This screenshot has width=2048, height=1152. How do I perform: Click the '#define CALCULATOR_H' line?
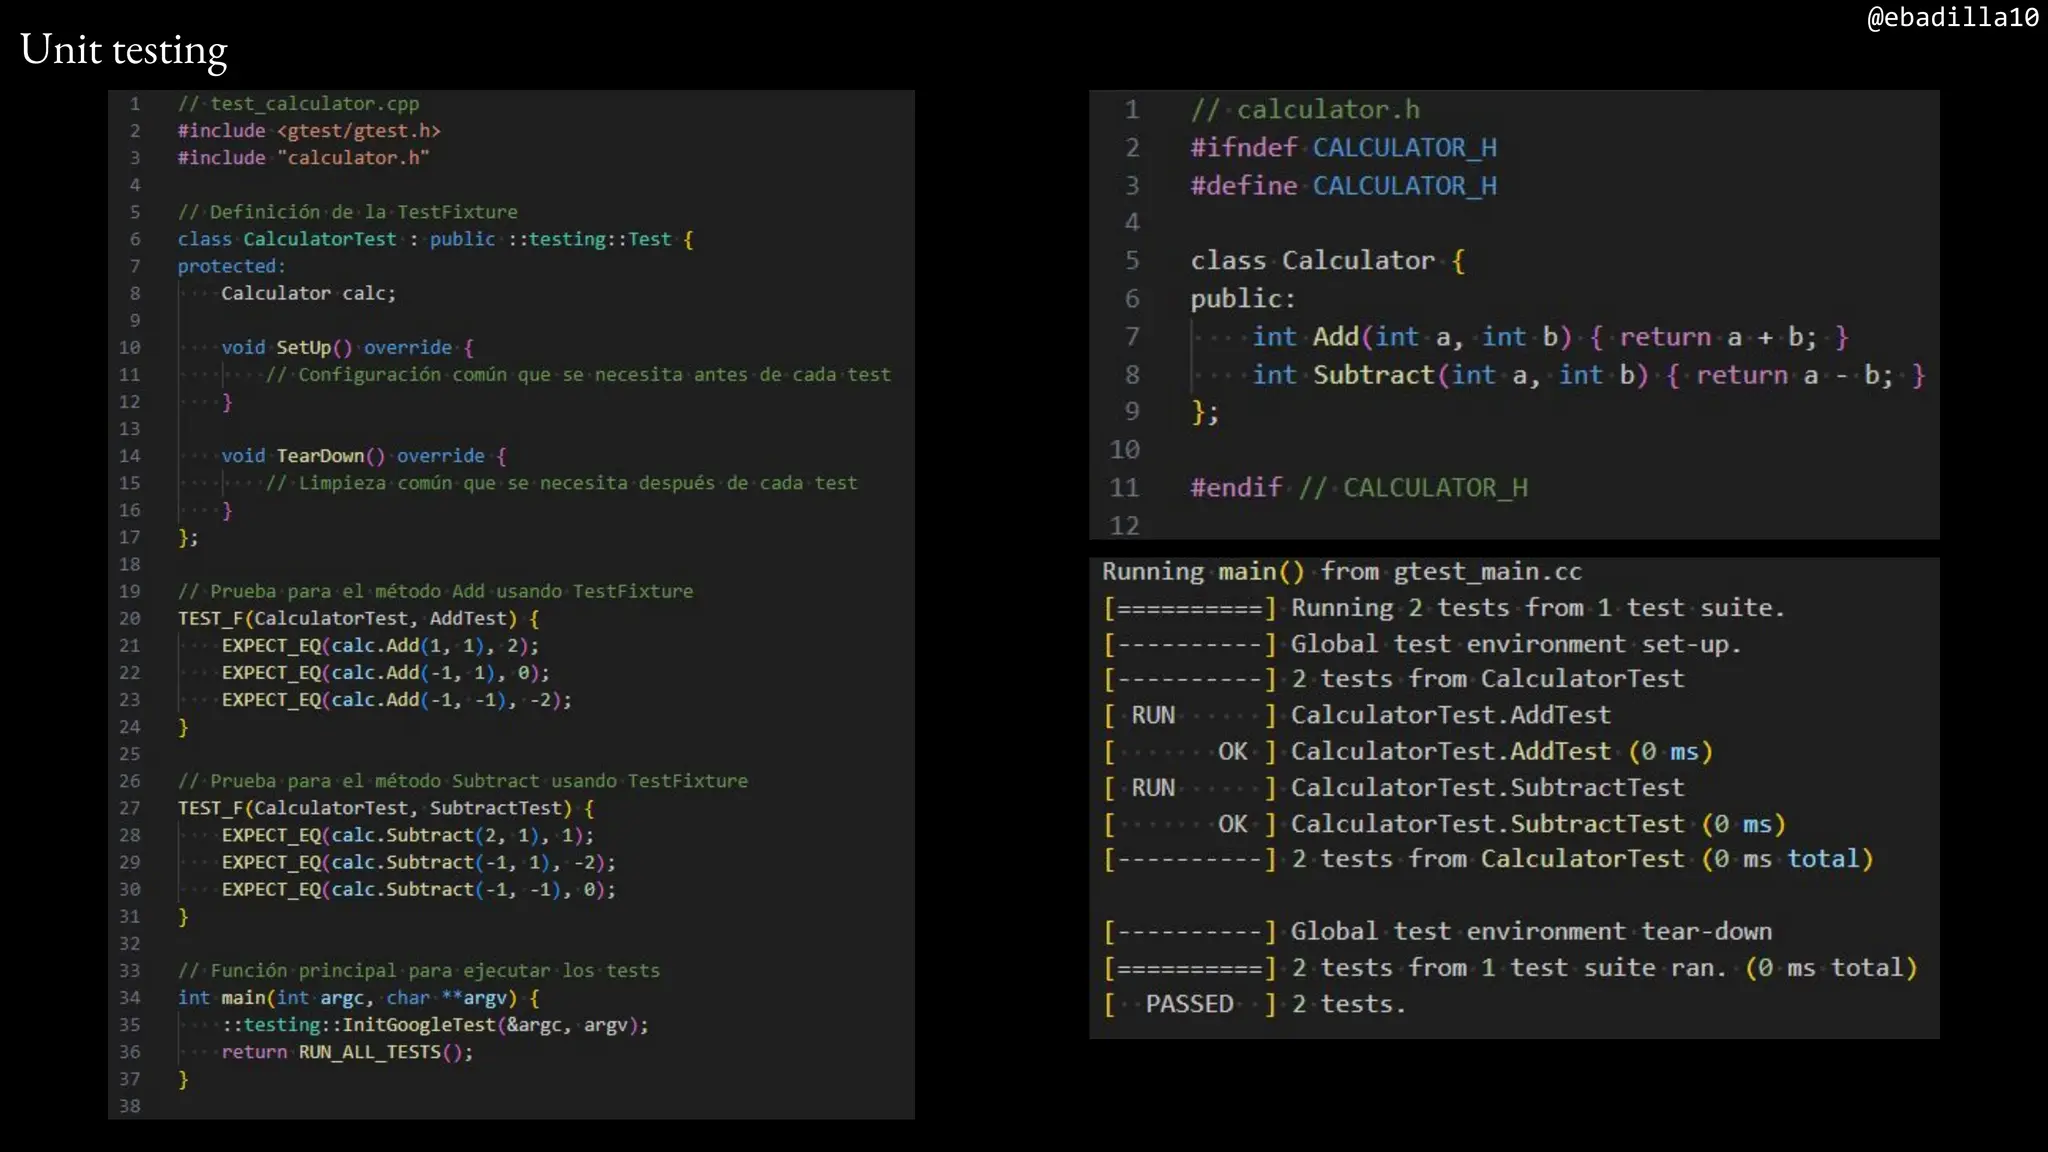point(1343,185)
